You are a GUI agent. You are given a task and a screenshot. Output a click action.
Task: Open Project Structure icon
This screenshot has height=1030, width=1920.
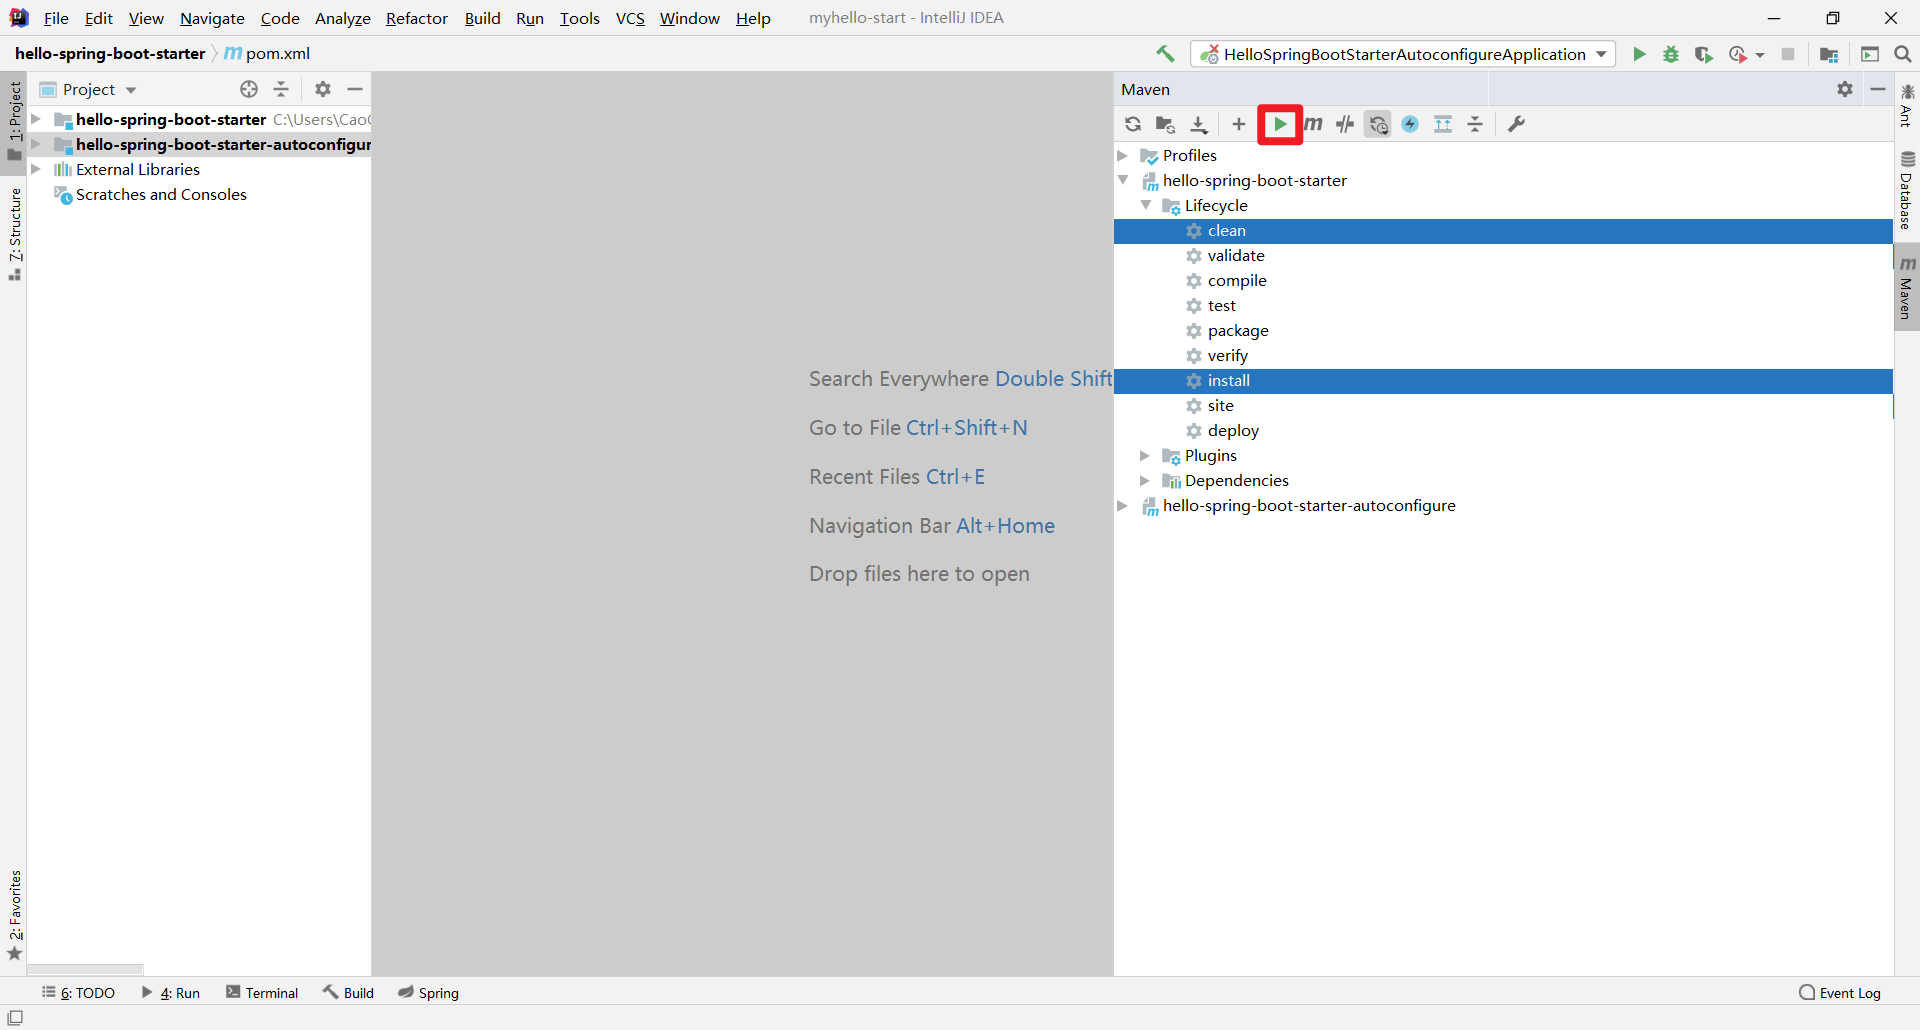(x=1829, y=54)
